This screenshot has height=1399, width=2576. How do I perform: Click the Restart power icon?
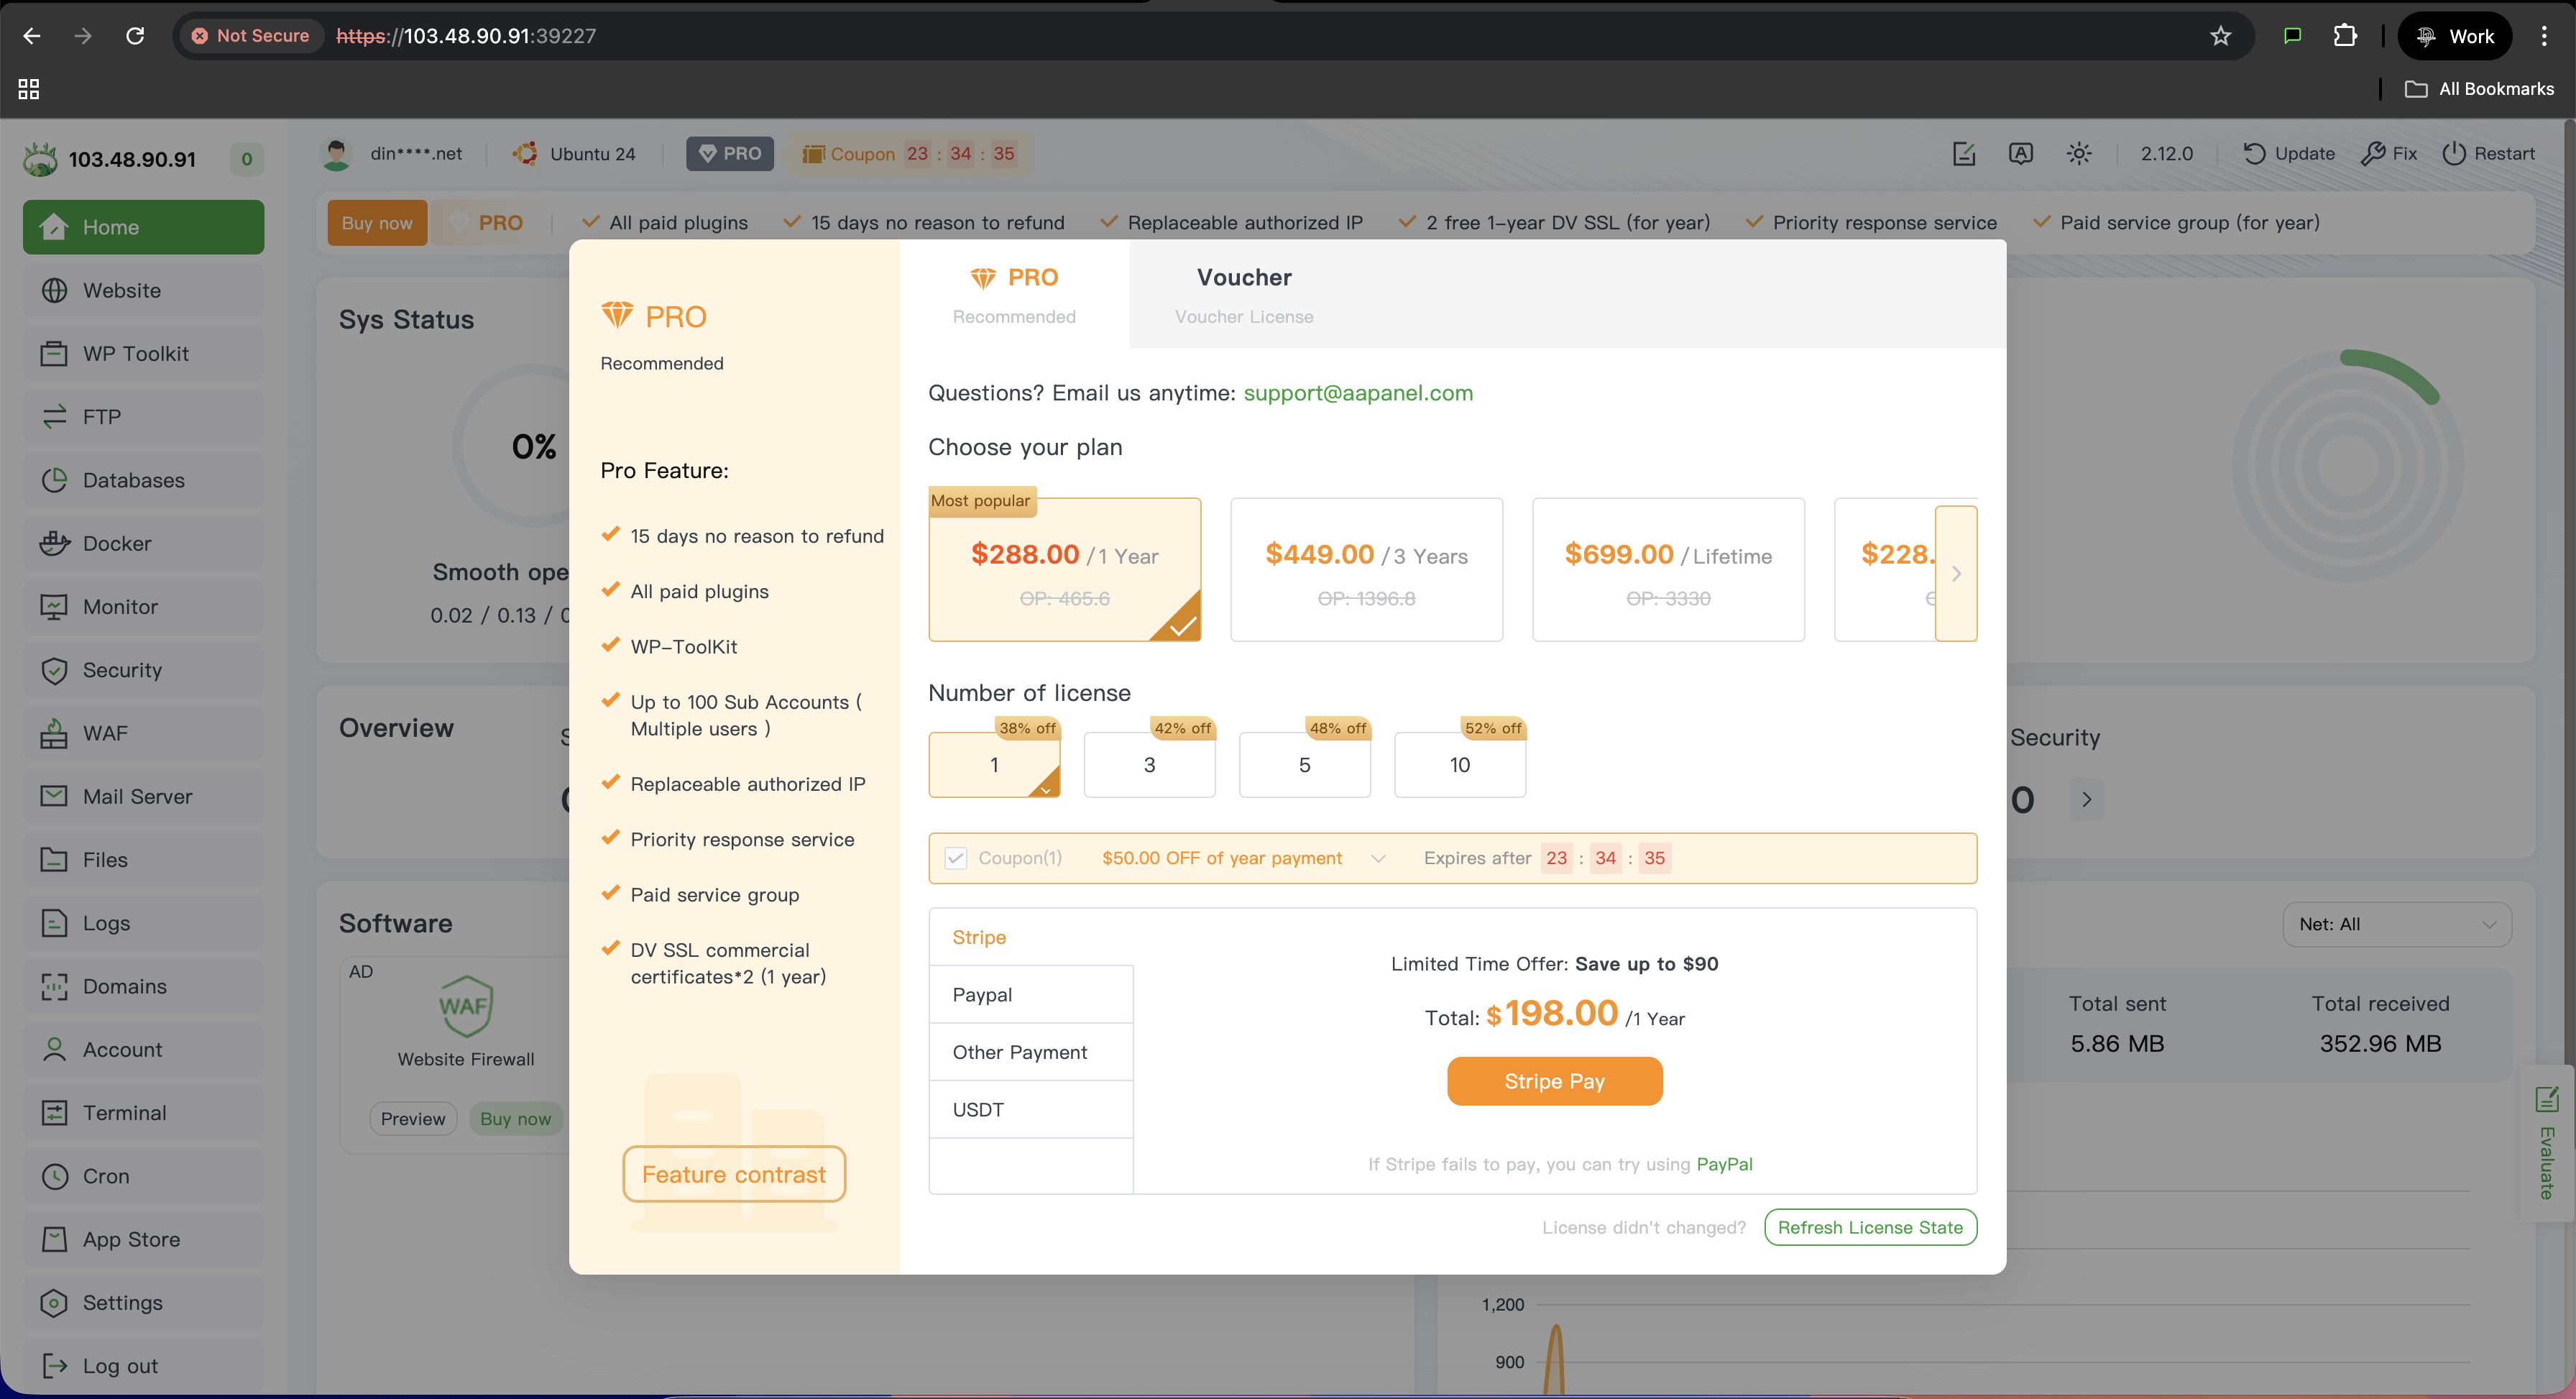point(2454,154)
